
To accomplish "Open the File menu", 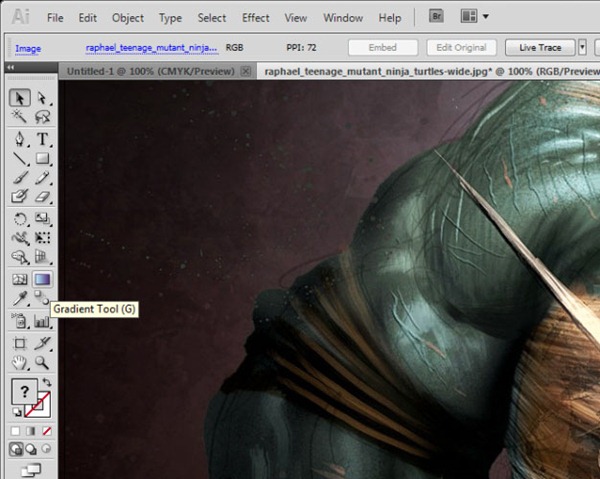I will pos(55,18).
